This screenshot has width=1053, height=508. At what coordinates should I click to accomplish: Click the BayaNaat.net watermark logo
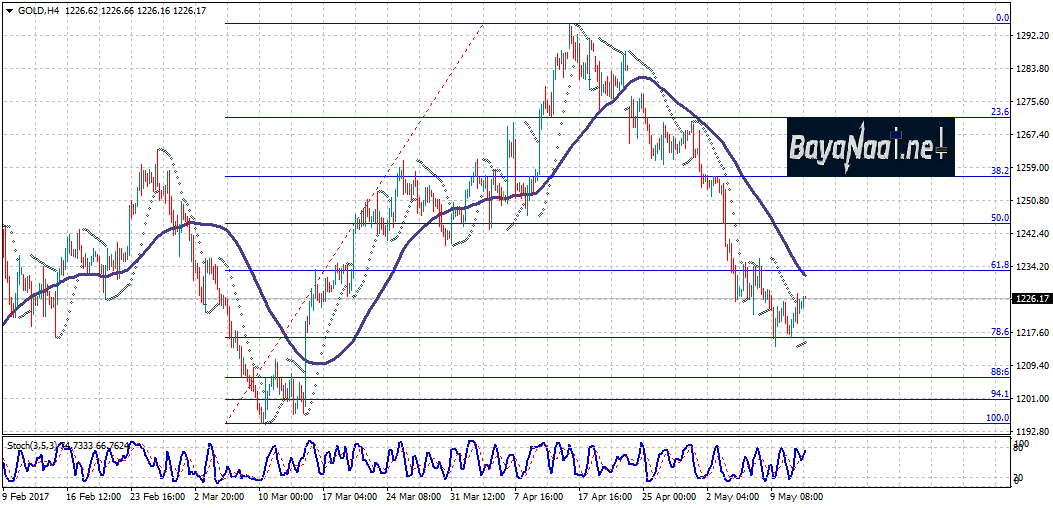click(x=870, y=147)
